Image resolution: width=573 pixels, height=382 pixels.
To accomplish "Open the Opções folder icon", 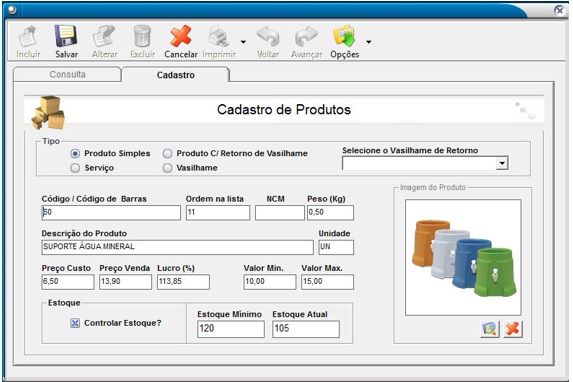I will point(344,36).
